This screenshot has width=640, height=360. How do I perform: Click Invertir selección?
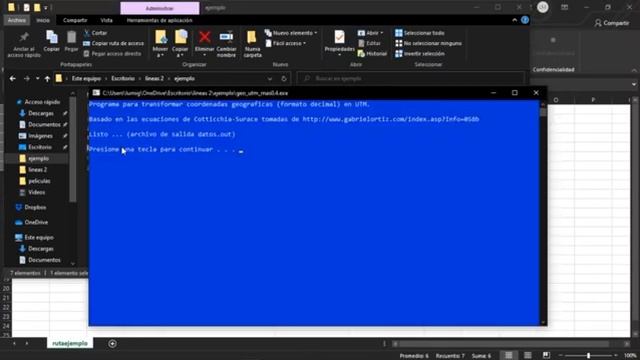[420, 53]
